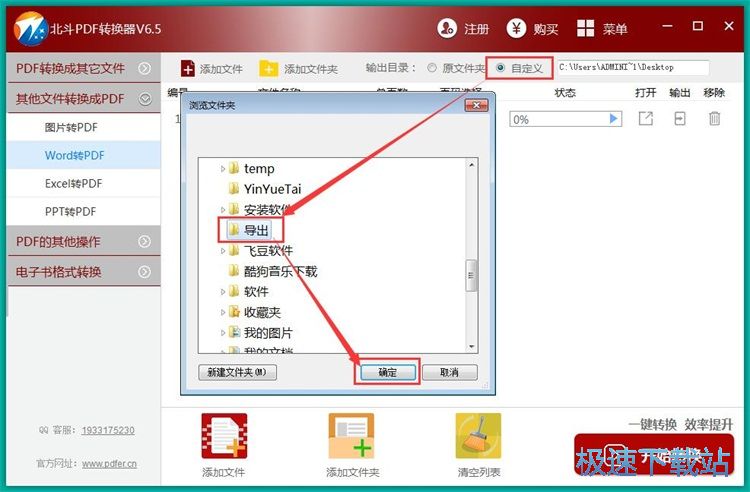Viewport: 750px width, 492px height.
Task: Click 添加文件夹 text in top toolbar
Action: click(x=311, y=69)
